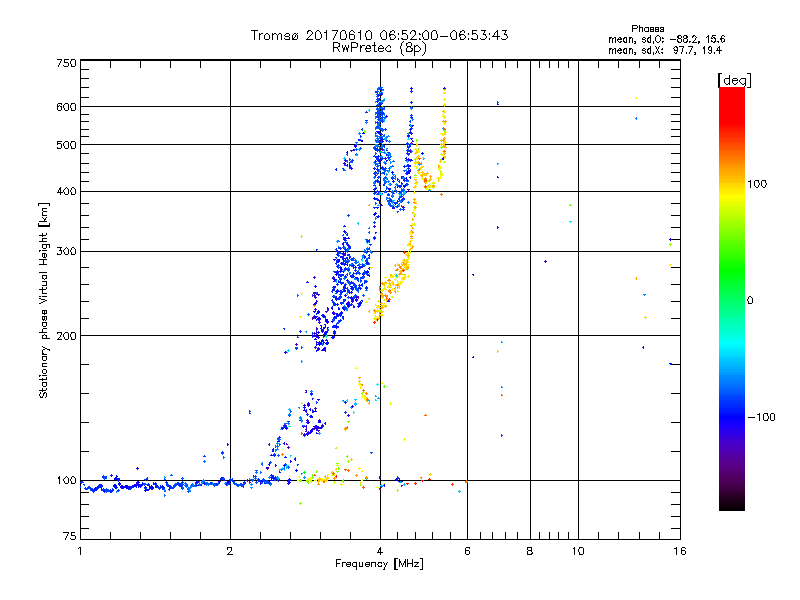800x600 pixels.
Task: Click the 100 label beside color bar
Action: click(757, 184)
